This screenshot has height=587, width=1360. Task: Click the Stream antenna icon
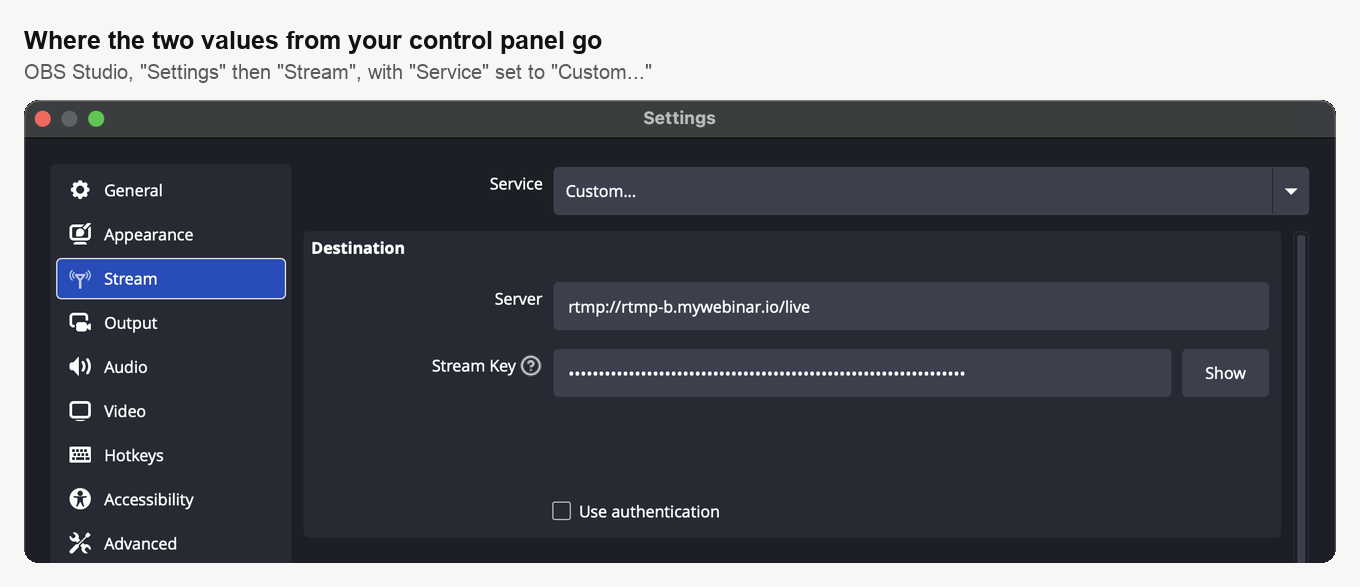tap(80, 278)
